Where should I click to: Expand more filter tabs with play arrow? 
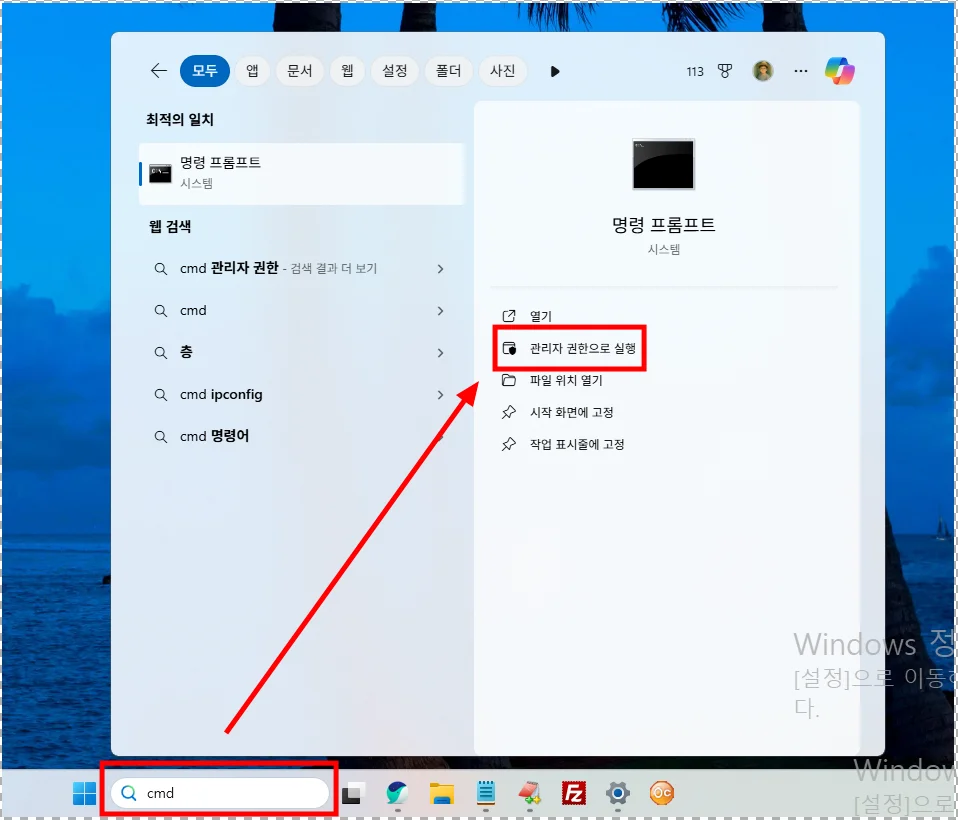pos(555,71)
